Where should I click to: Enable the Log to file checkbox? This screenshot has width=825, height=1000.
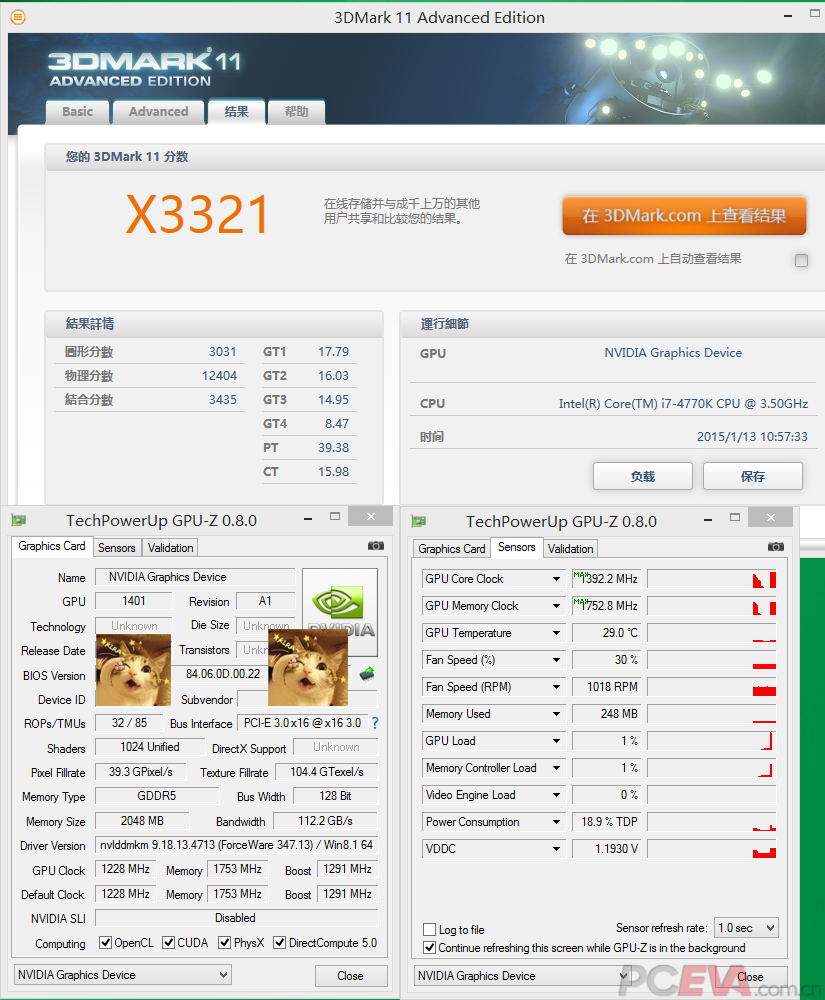coord(430,928)
